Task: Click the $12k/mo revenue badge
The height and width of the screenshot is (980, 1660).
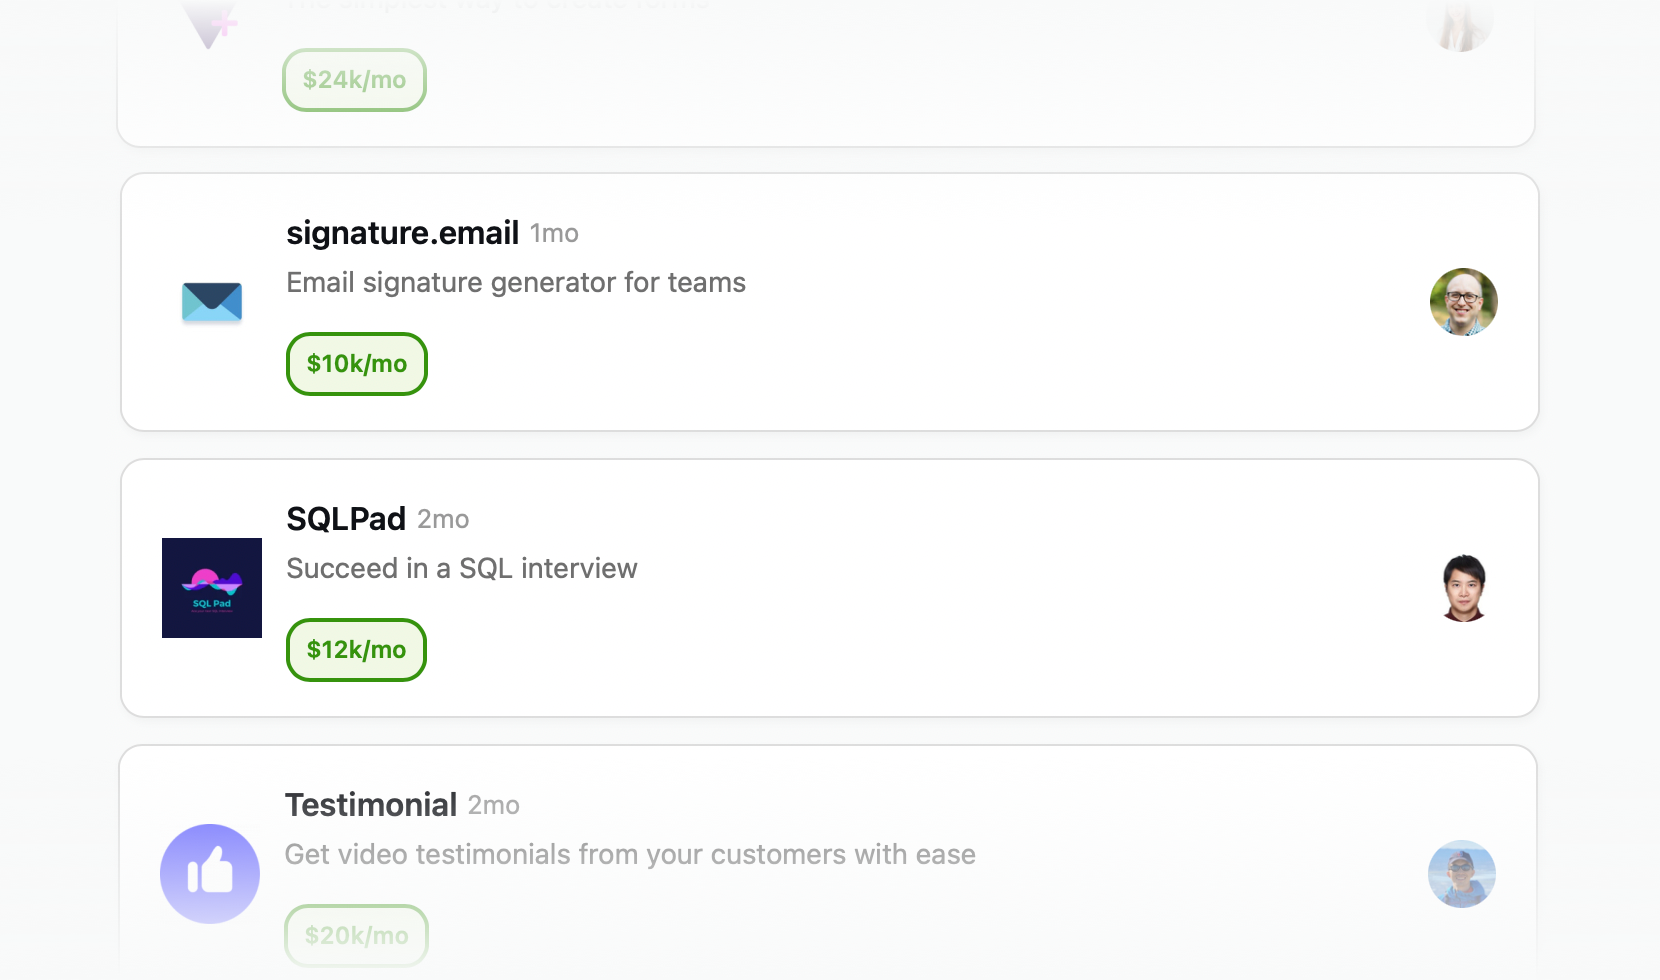Action: pyautogui.click(x=356, y=650)
